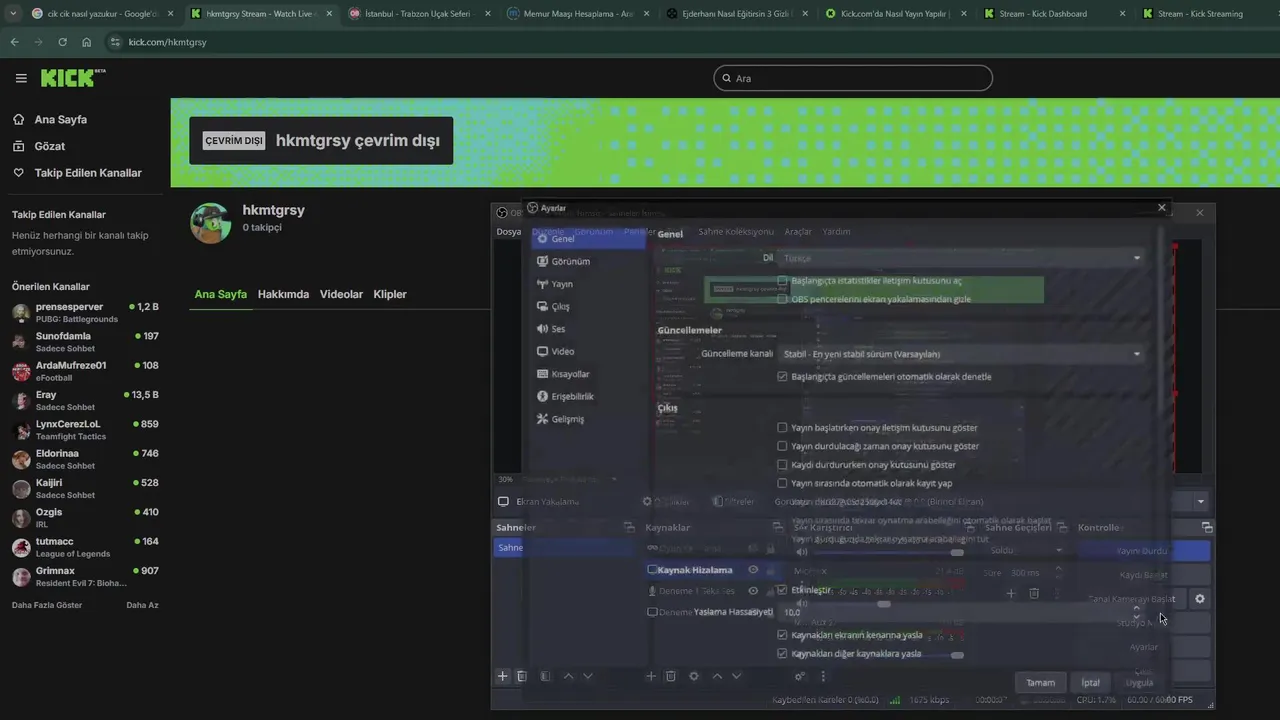The image size is (1280, 720).
Task: Select Yayın in Ayarlar sidebar
Action: tap(589, 284)
